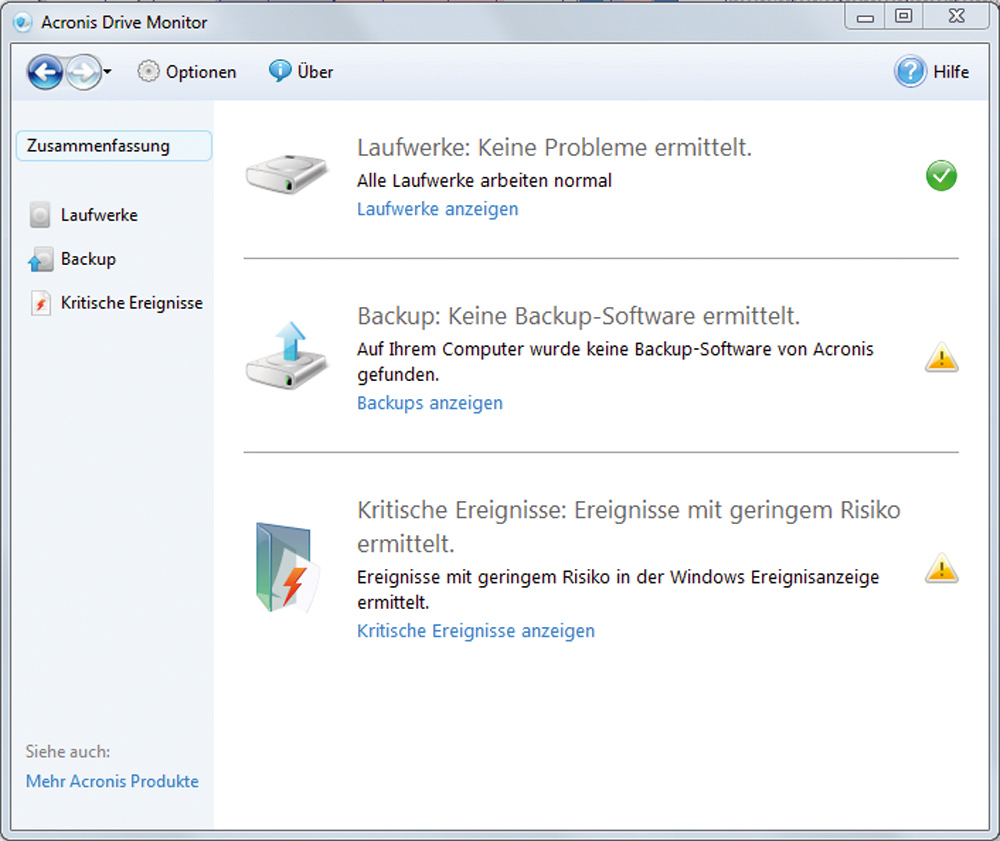Click the blue back arrow button
Viewport: 1000px width, 841px height.
pos(45,72)
